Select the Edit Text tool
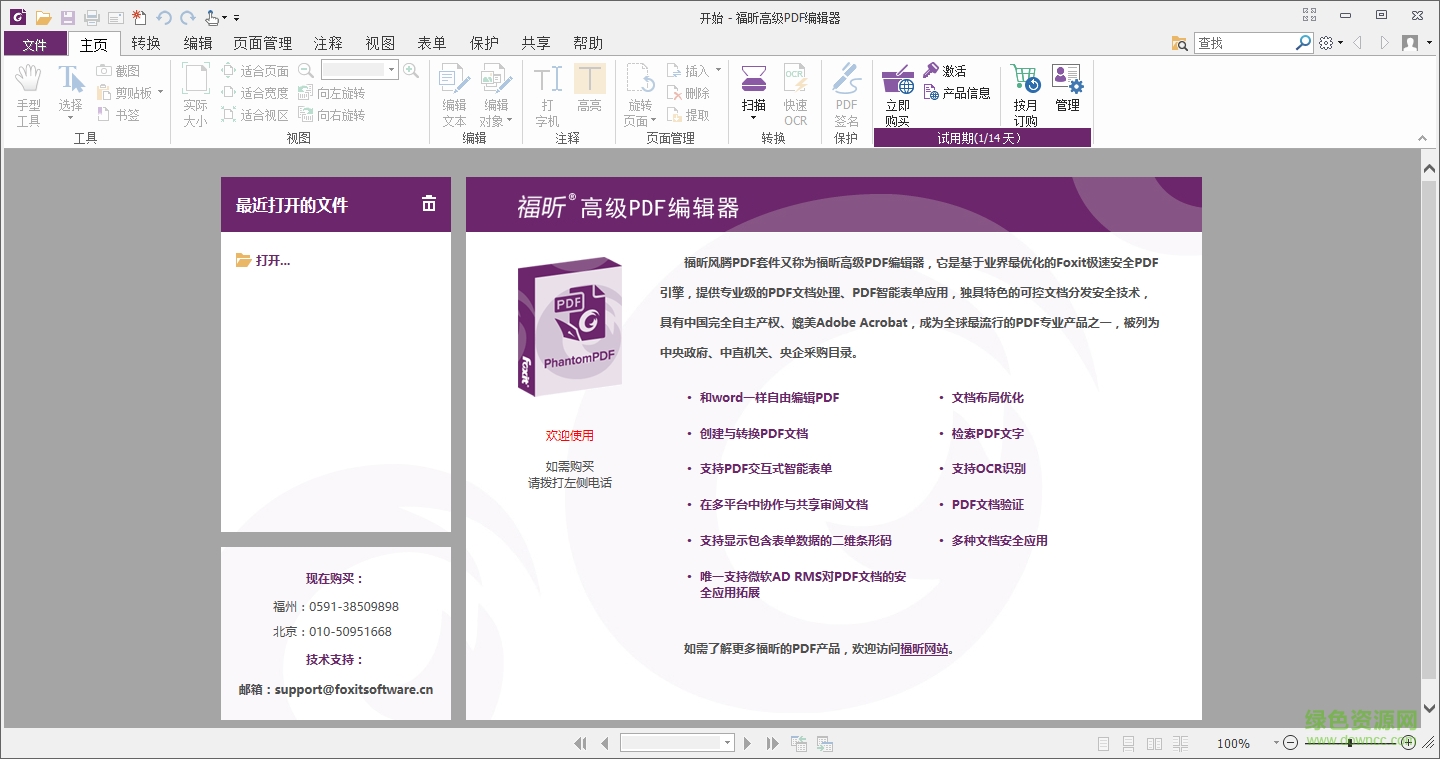Viewport: 1440px width, 759px height. pos(453,95)
